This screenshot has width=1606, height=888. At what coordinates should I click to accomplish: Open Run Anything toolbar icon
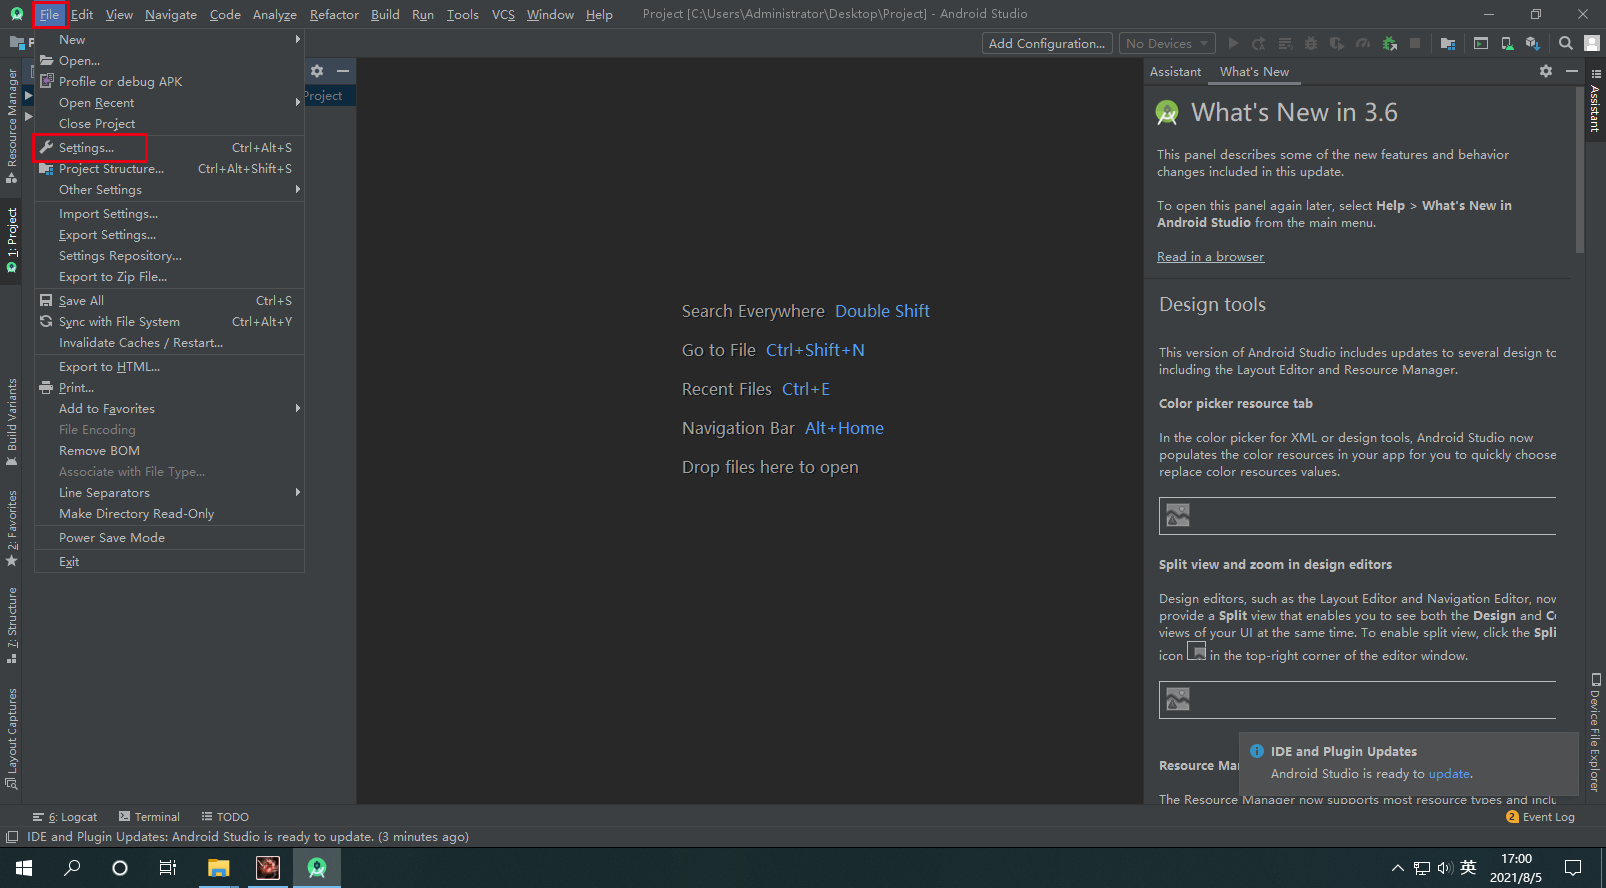(1481, 43)
